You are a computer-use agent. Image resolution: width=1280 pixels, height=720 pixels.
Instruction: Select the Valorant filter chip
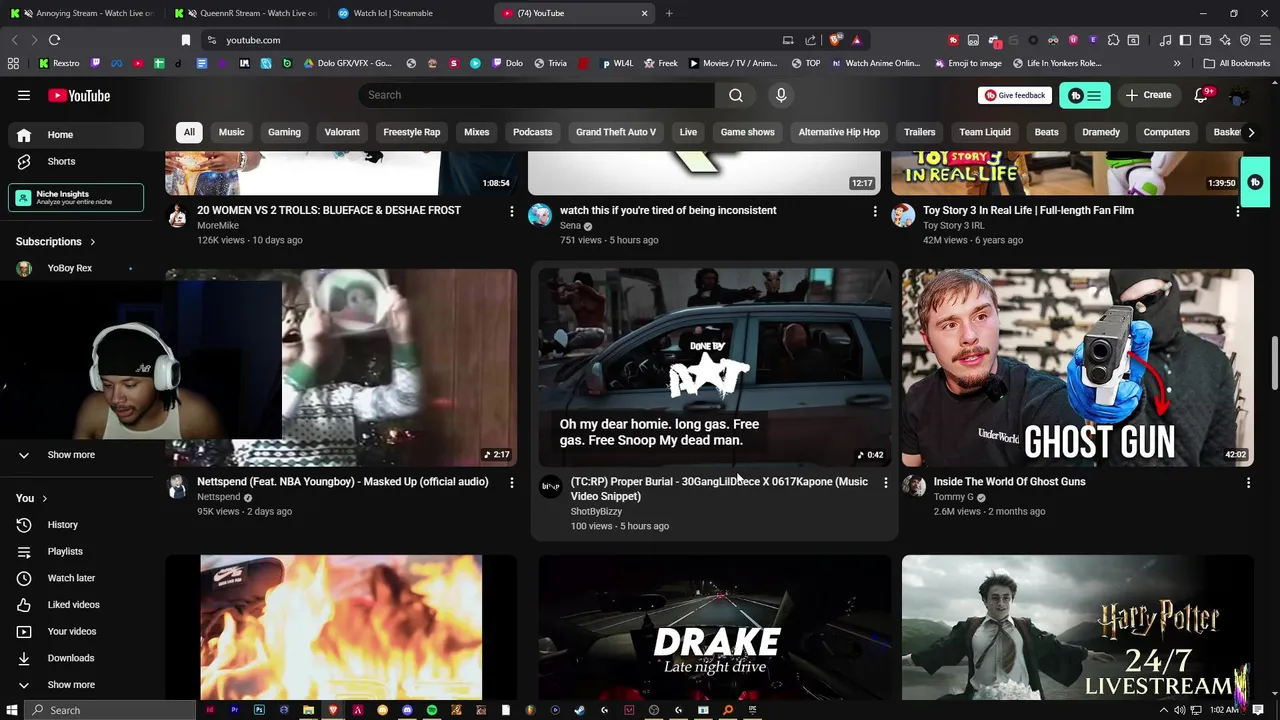342,132
